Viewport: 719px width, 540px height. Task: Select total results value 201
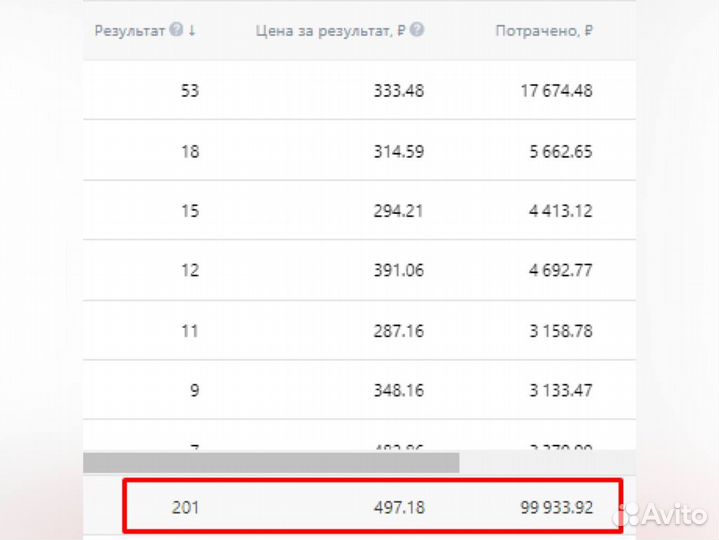click(x=185, y=507)
